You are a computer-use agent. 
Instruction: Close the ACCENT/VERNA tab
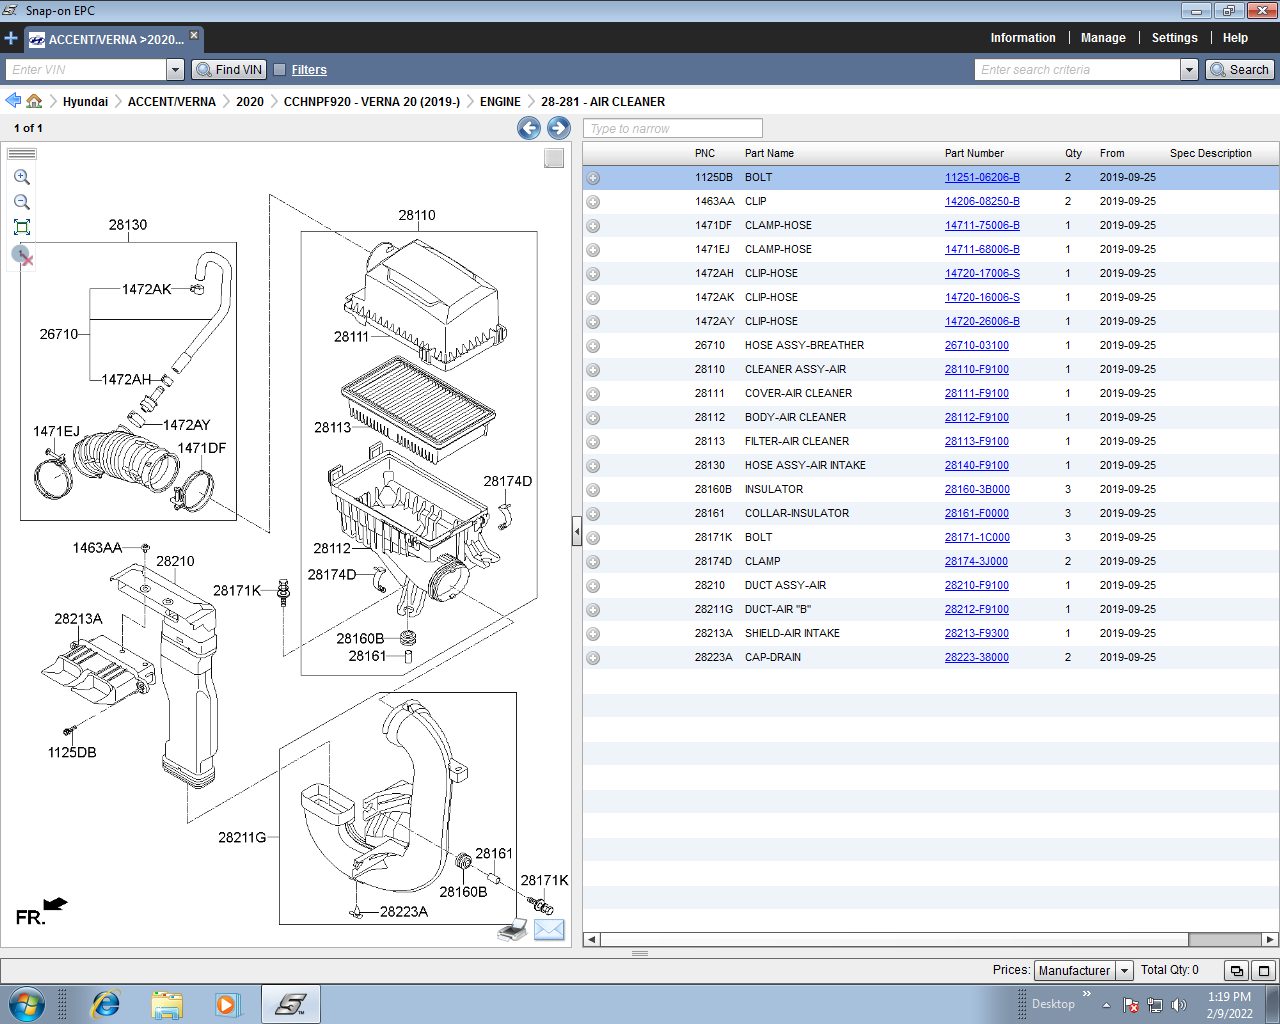tap(194, 35)
